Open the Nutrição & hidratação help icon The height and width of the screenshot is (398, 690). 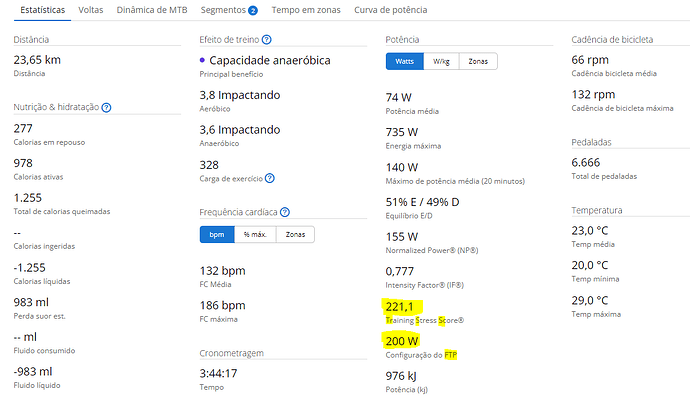(x=106, y=107)
